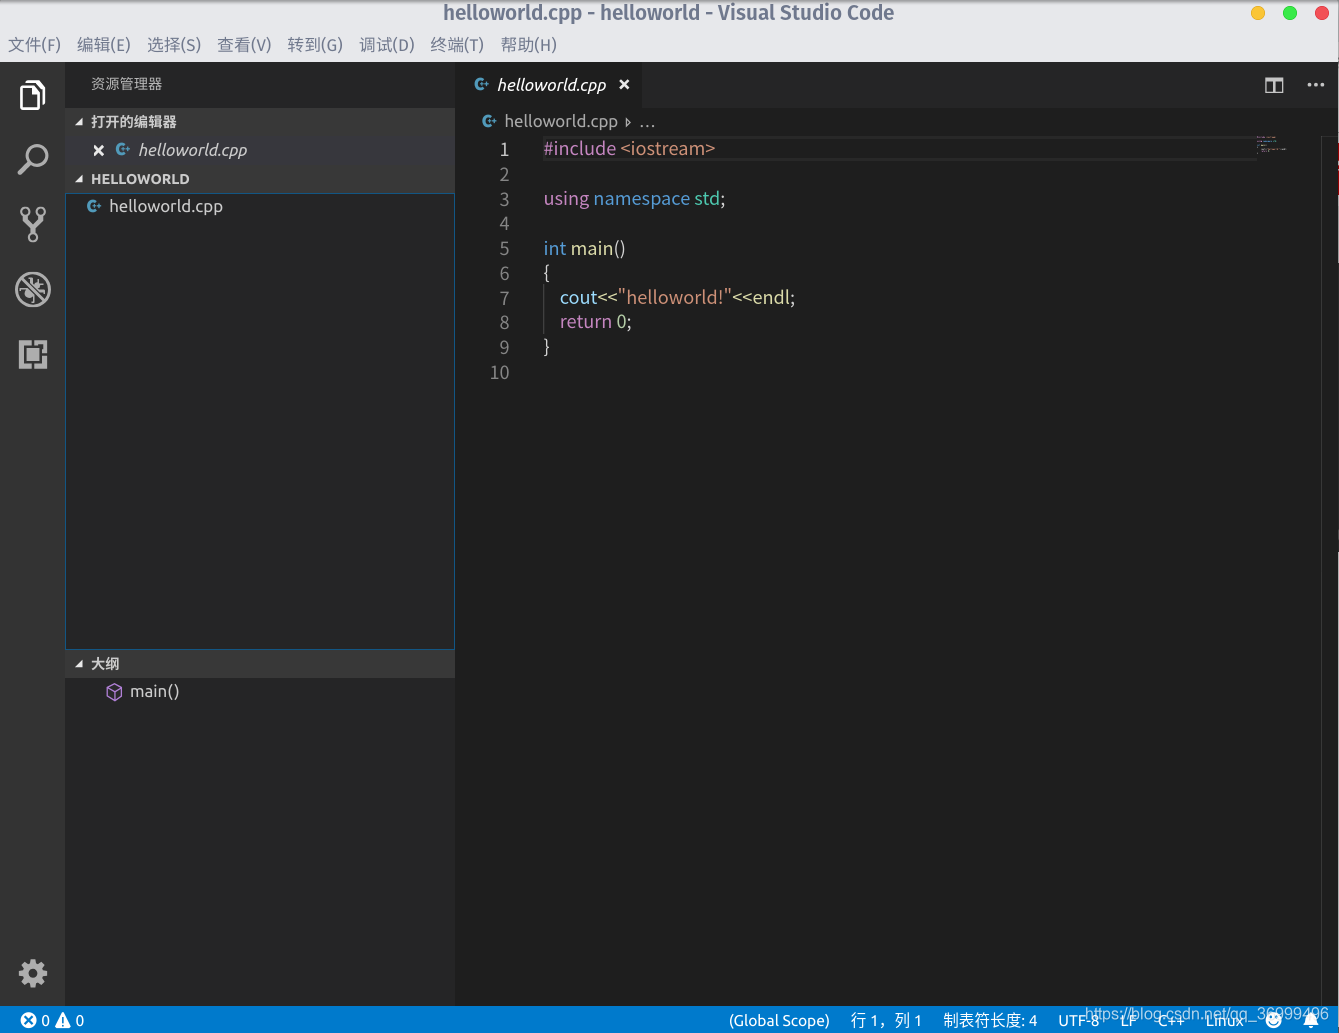Open the 文件(F) menu

(35, 45)
